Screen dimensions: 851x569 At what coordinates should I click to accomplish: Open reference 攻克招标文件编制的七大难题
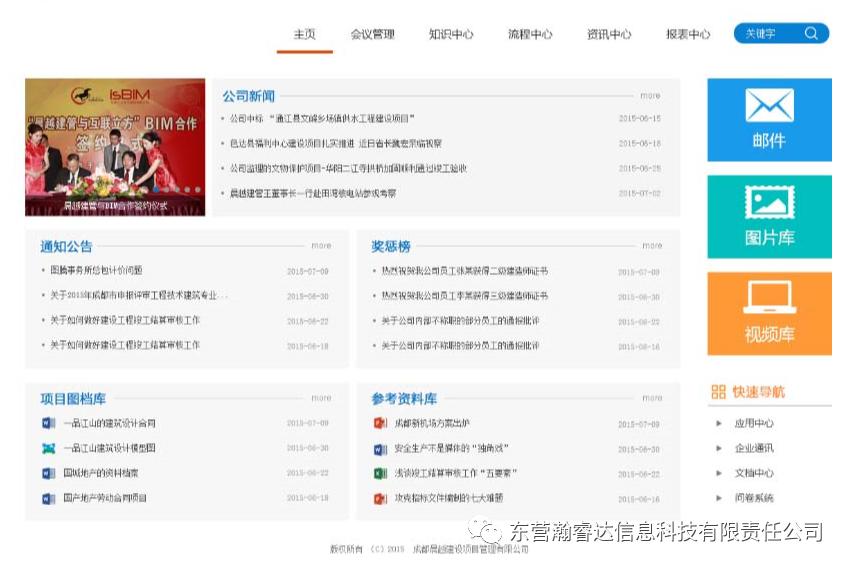coord(449,498)
